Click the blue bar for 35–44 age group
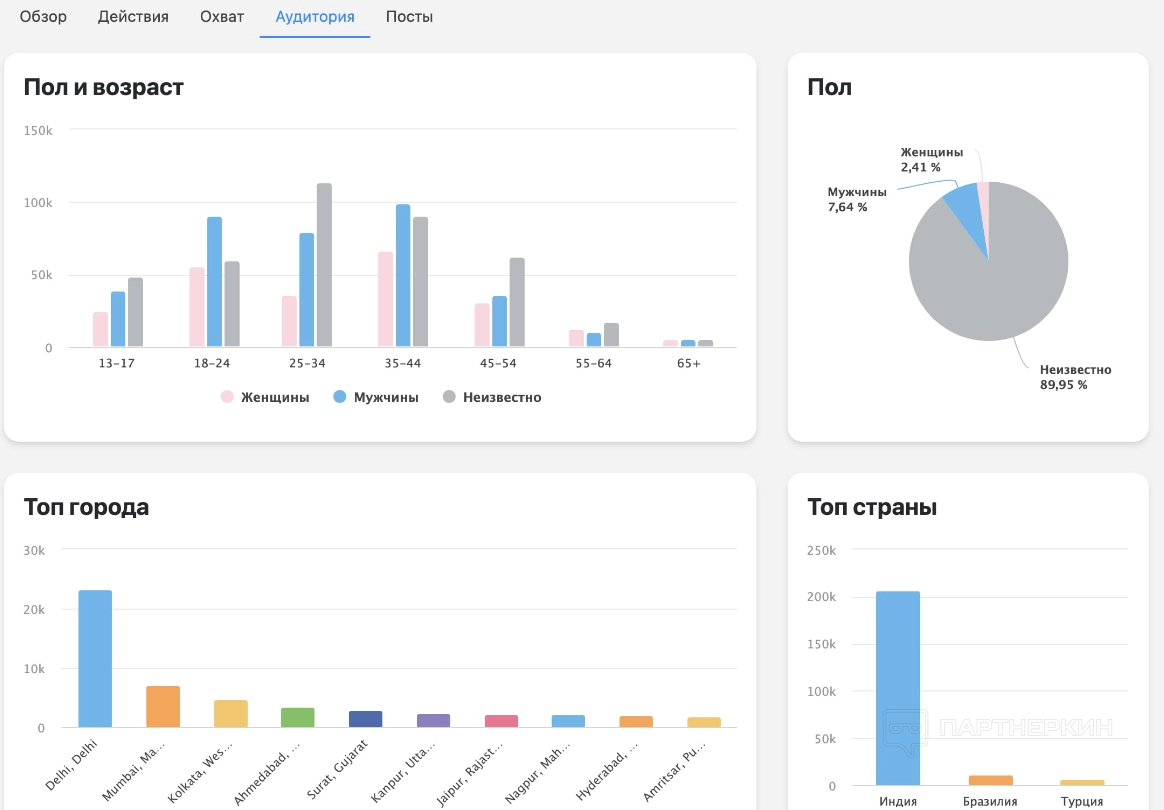The height and width of the screenshot is (810, 1164). (x=403, y=275)
